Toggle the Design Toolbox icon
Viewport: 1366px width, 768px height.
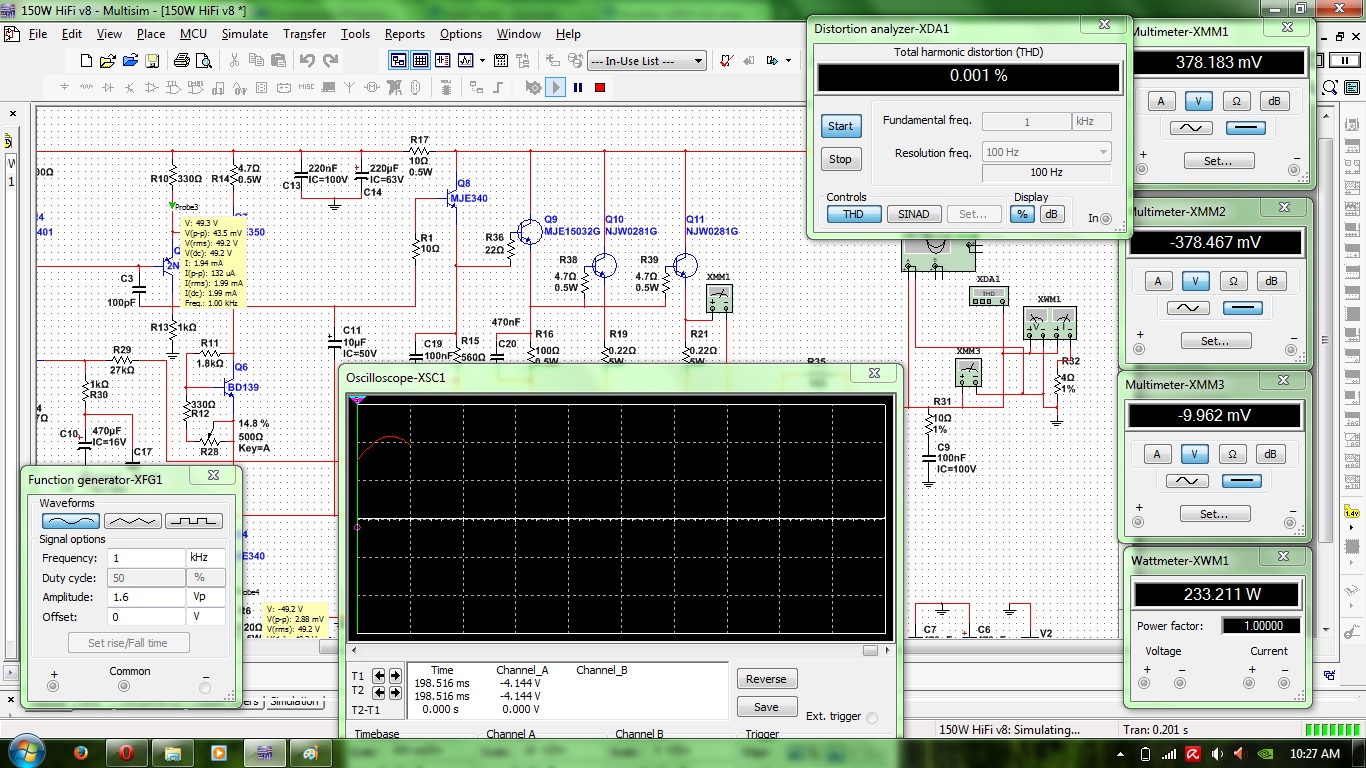tap(398, 61)
